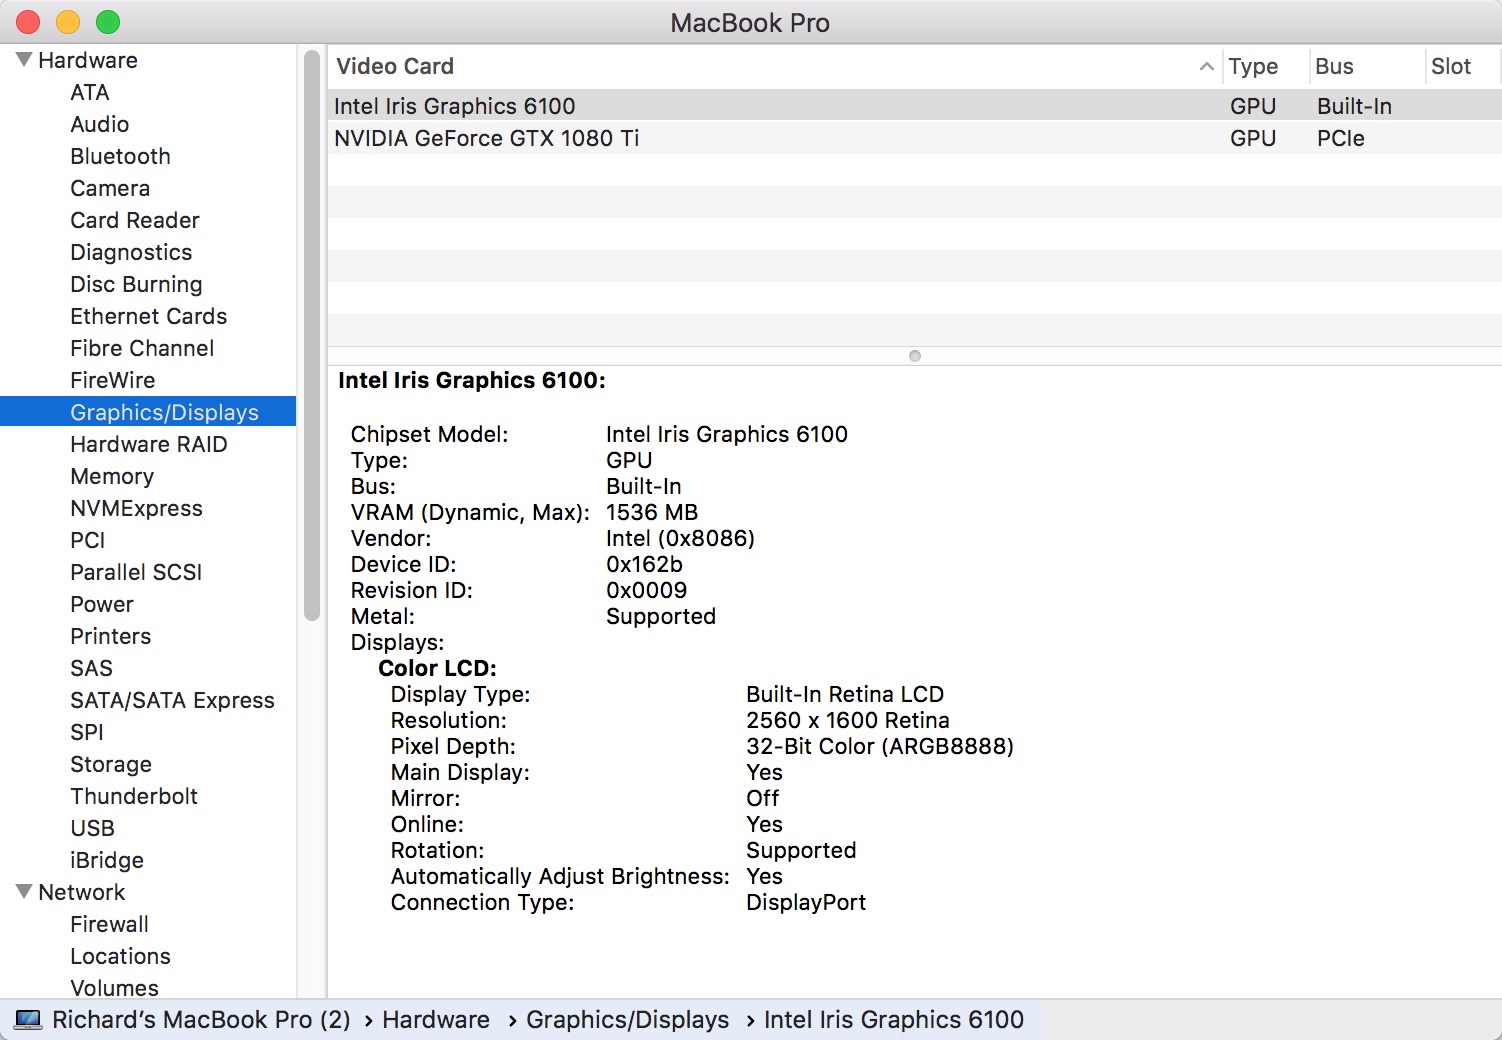The height and width of the screenshot is (1040, 1502).
Task: Open Firewall under Network
Action: [x=110, y=924]
